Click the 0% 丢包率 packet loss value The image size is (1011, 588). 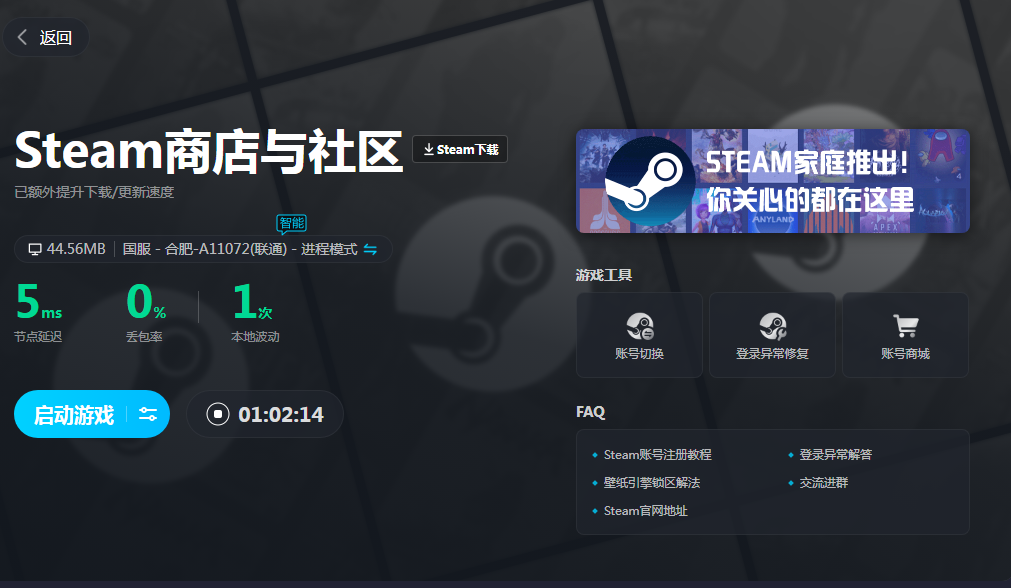pyautogui.click(x=146, y=302)
